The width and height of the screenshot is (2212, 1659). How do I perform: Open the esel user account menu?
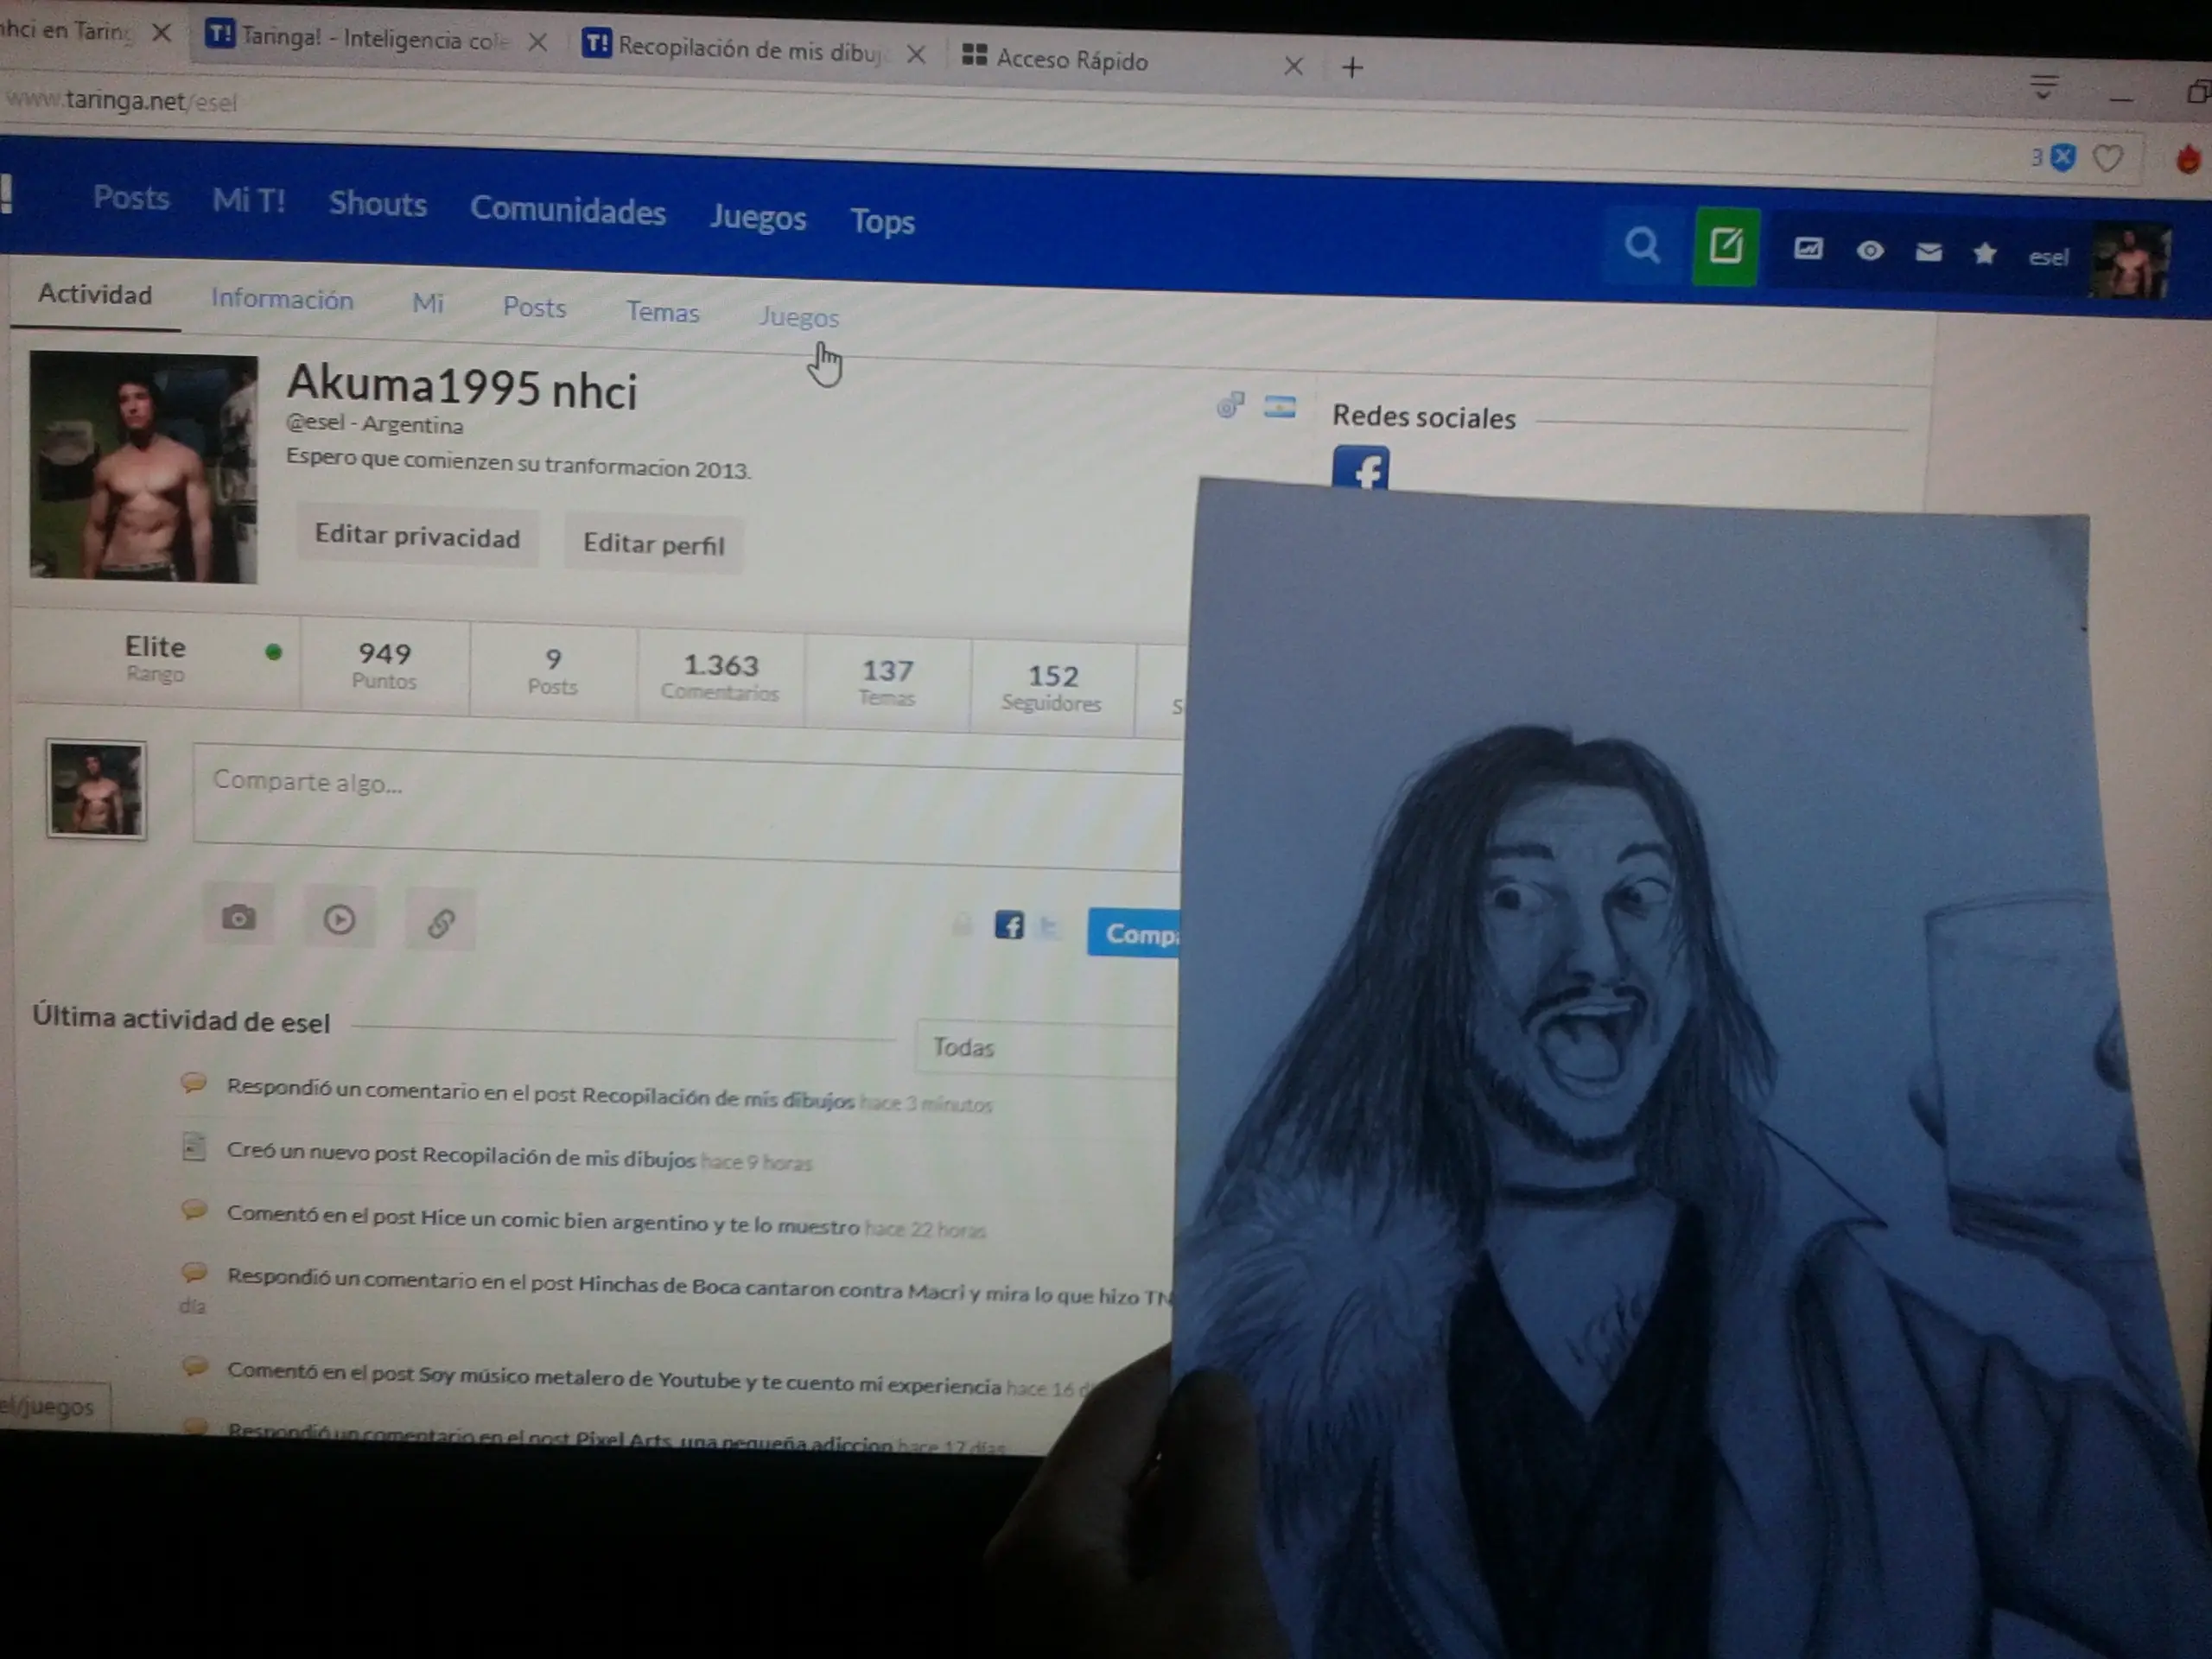(x=2047, y=257)
